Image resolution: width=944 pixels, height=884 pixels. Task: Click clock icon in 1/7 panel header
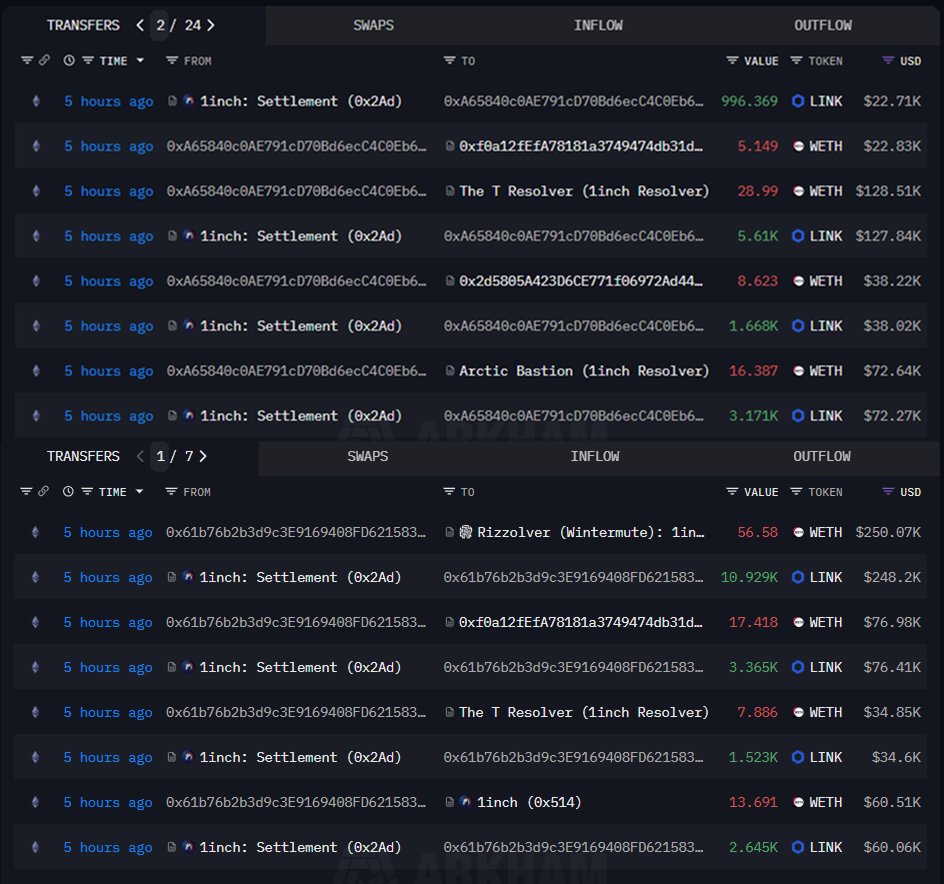pyautogui.click(x=68, y=491)
